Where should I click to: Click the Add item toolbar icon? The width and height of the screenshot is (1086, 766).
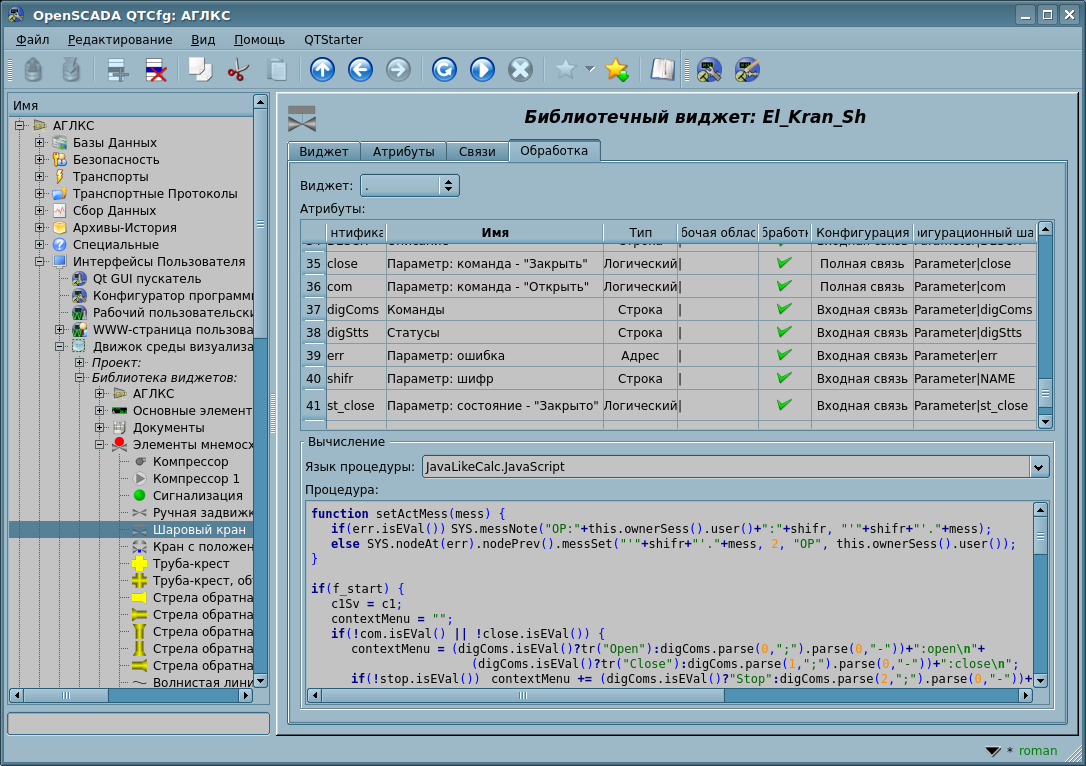tap(119, 70)
